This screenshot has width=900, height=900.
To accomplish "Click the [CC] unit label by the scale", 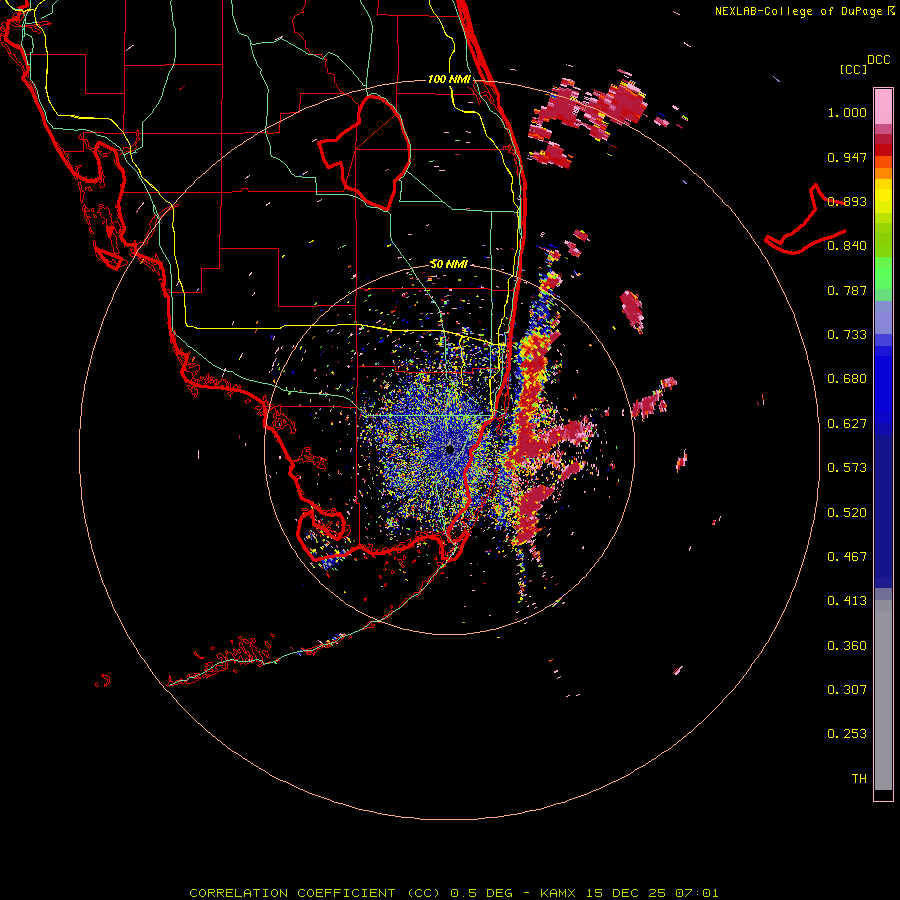I will 853,69.
